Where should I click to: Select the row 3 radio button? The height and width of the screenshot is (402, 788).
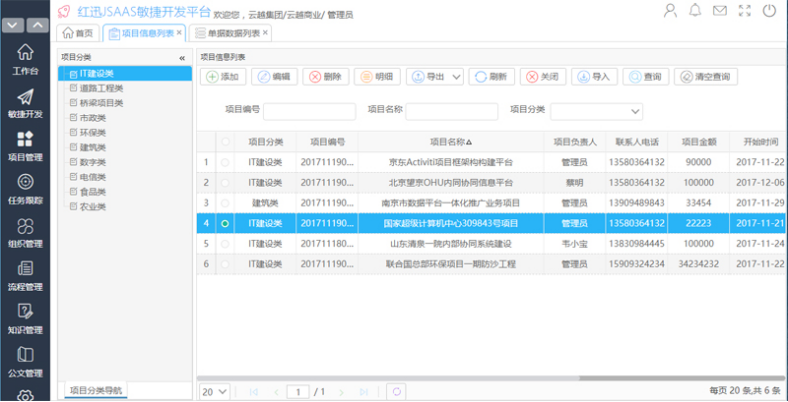point(225,203)
